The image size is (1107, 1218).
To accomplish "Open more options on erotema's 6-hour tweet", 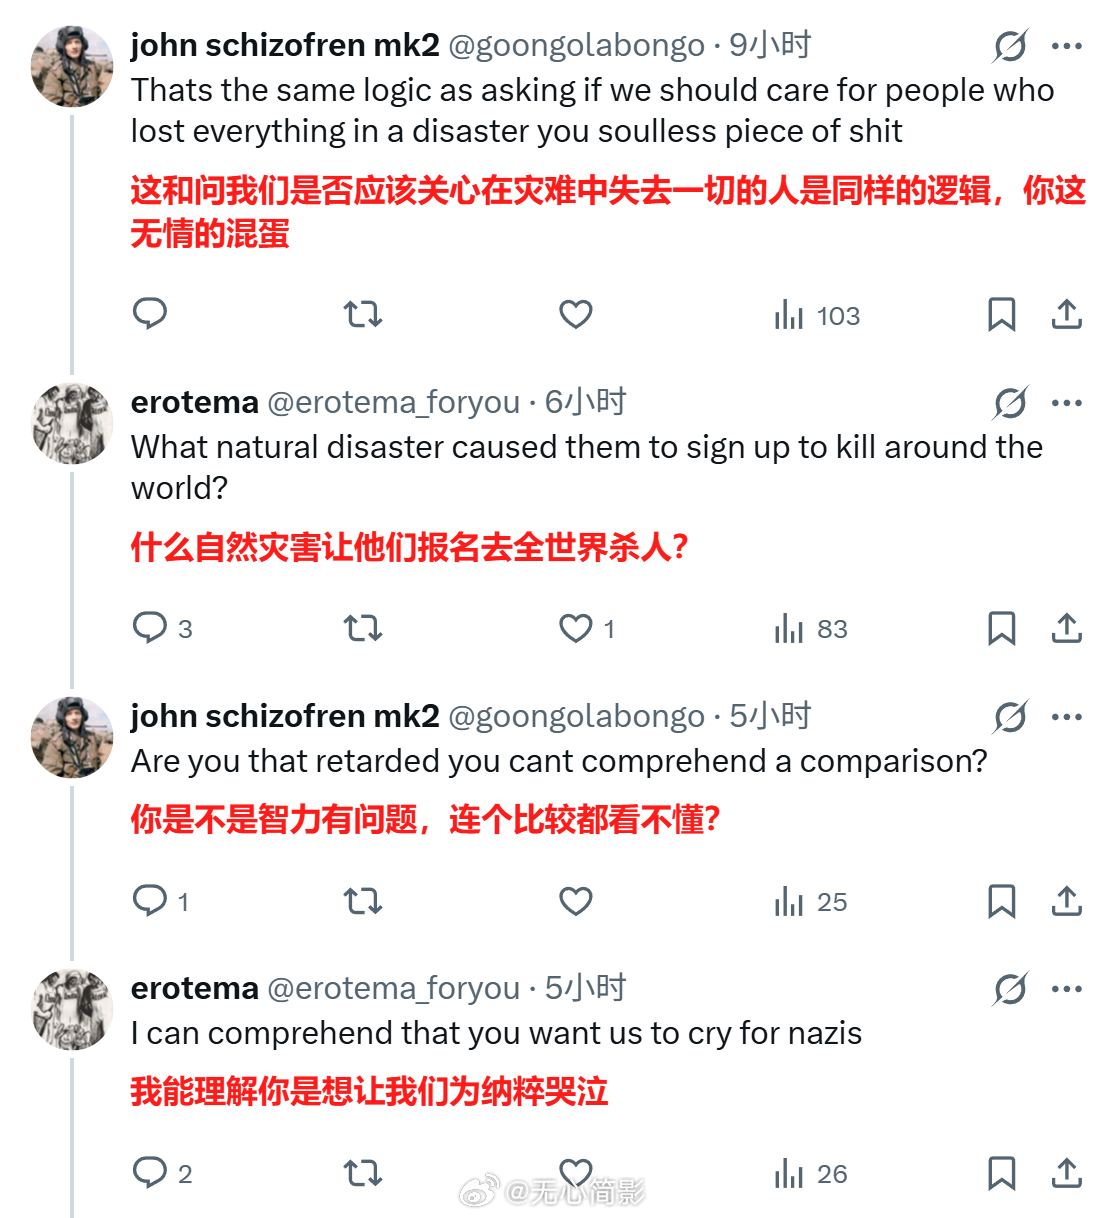I will click(x=1067, y=402).
